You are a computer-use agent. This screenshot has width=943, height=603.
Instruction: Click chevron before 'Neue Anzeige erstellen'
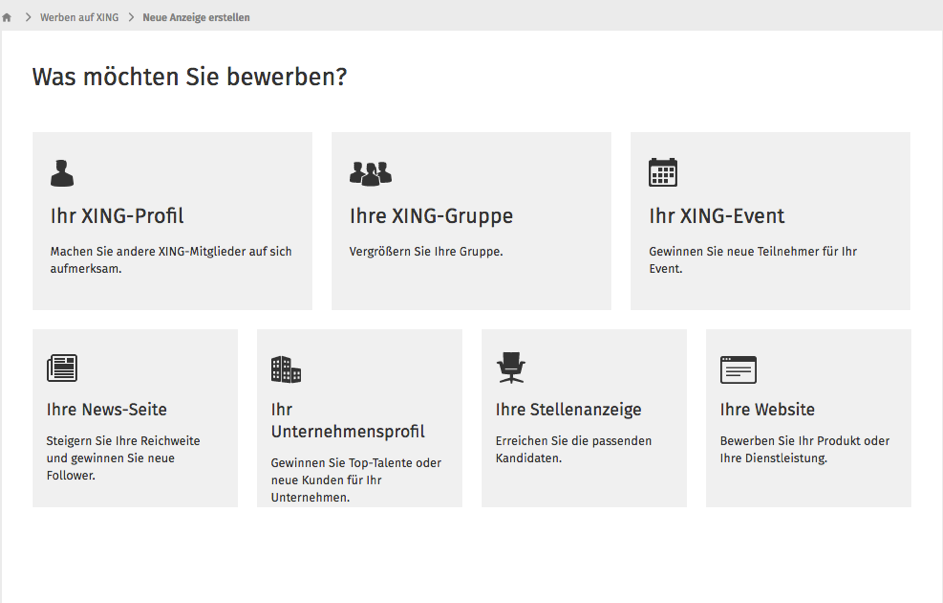pos(131,17)
